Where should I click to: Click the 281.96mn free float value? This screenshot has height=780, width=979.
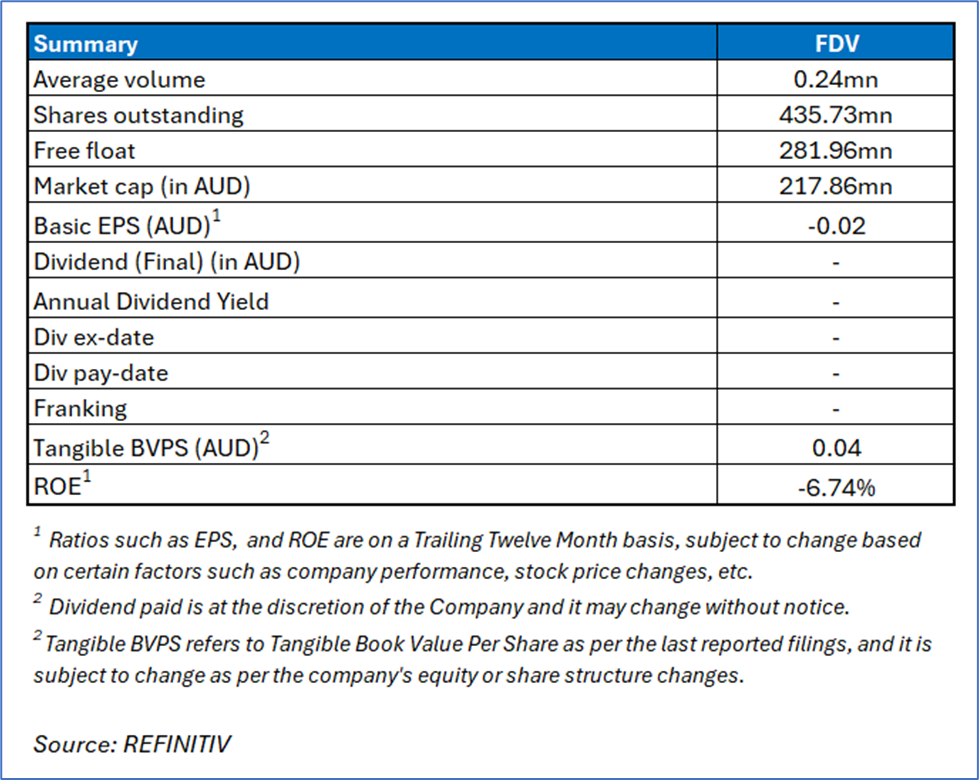pyautogui.click(x=835, y=151)
